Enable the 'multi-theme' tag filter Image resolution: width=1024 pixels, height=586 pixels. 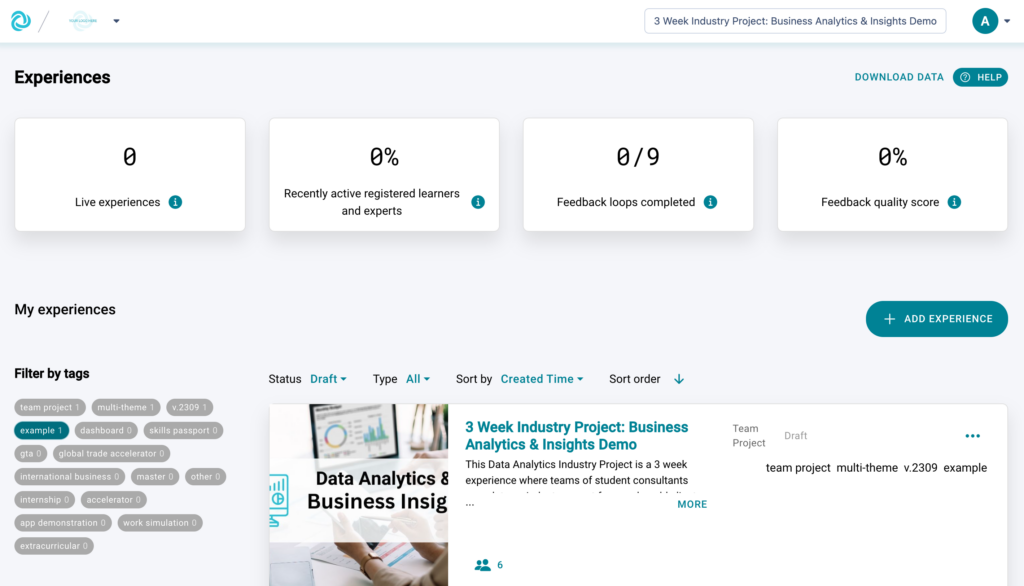coord(125,408)
